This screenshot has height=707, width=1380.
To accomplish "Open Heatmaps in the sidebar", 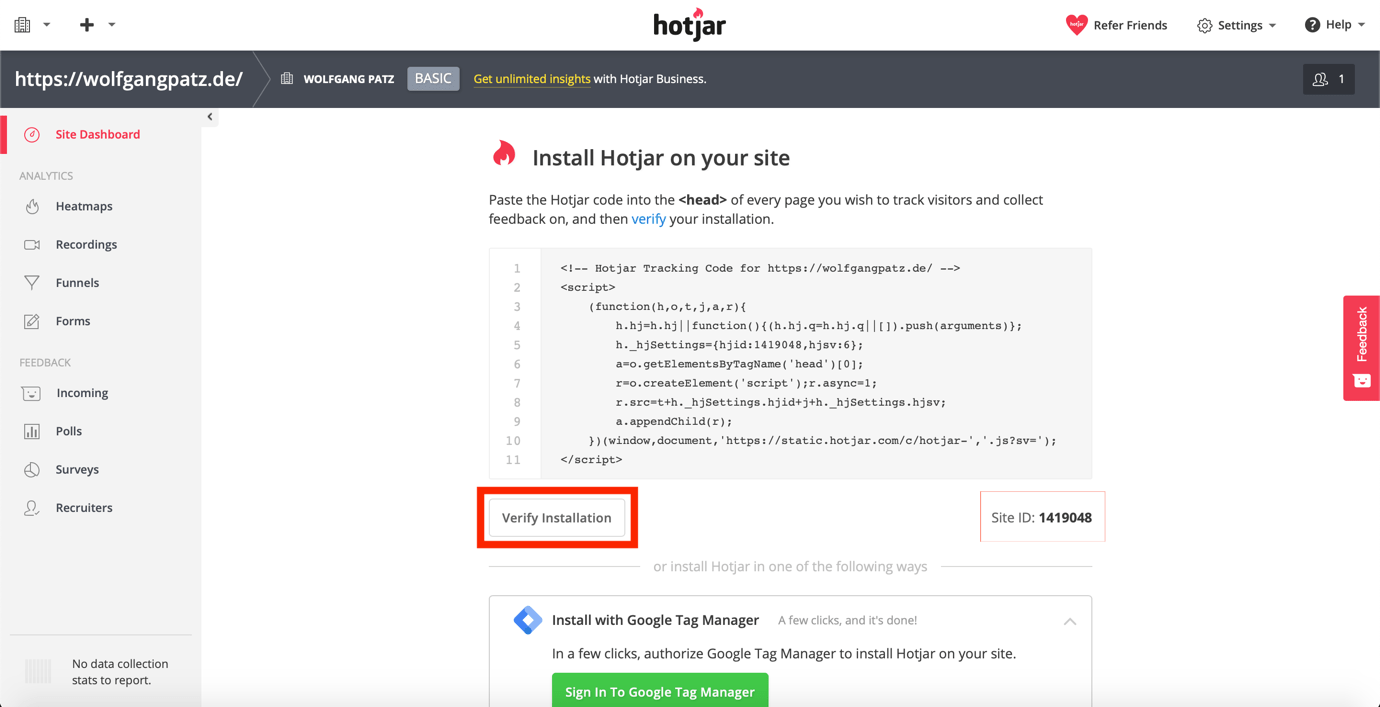I will pos(84,206).
